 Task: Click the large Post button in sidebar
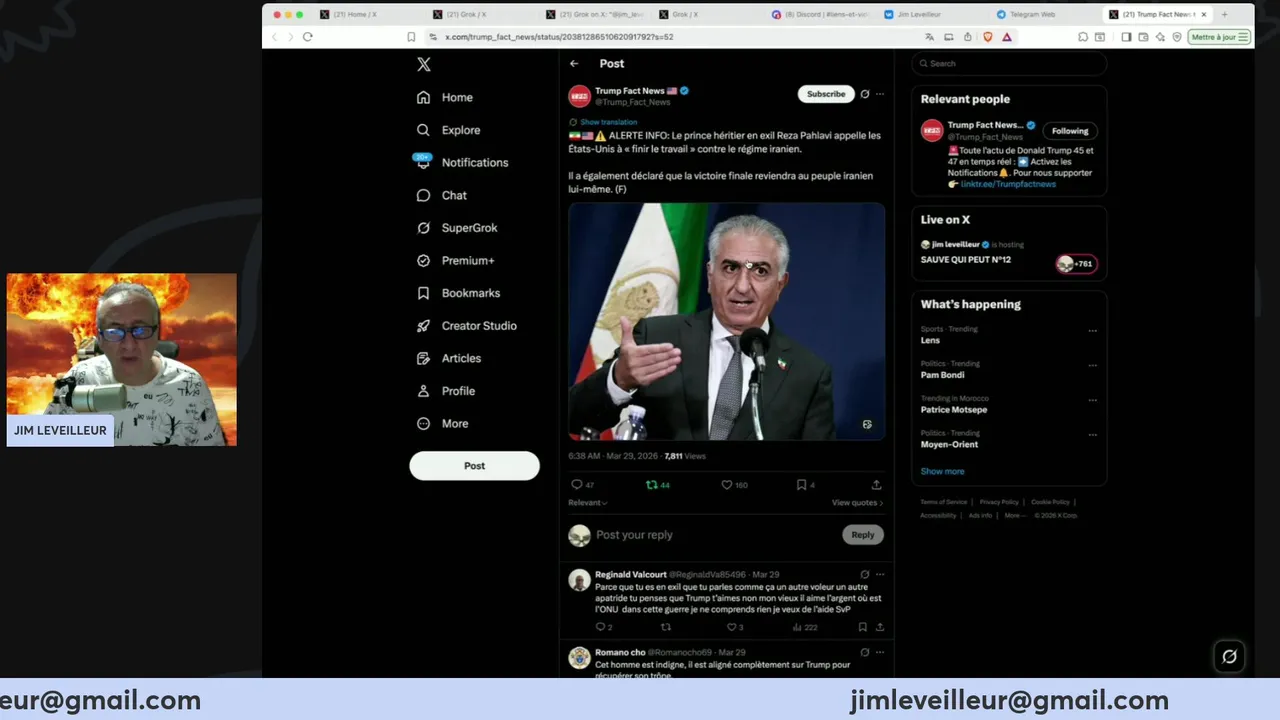(474, 466)
